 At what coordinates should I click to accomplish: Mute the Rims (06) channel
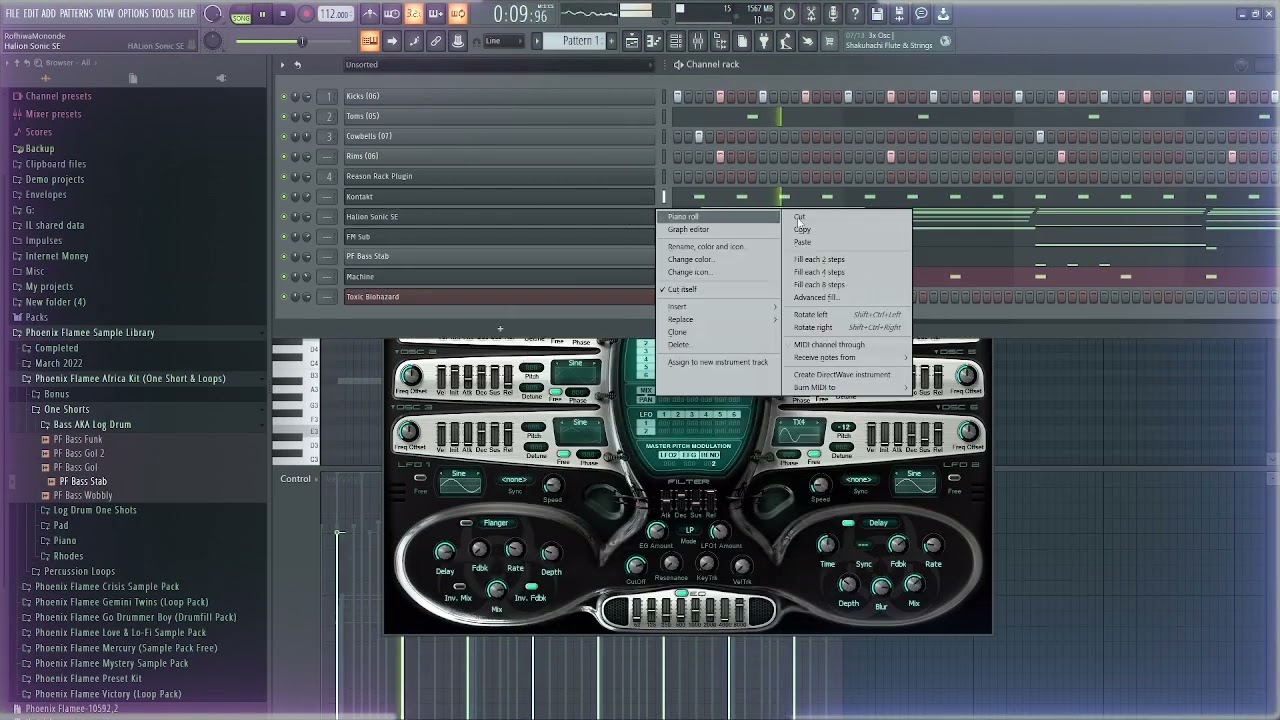284,157
